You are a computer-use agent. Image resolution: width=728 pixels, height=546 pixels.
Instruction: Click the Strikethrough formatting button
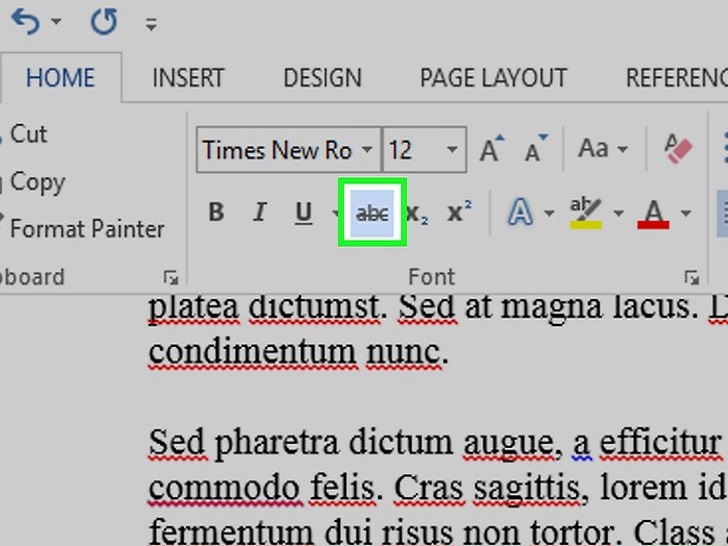[x=372, y=212]
